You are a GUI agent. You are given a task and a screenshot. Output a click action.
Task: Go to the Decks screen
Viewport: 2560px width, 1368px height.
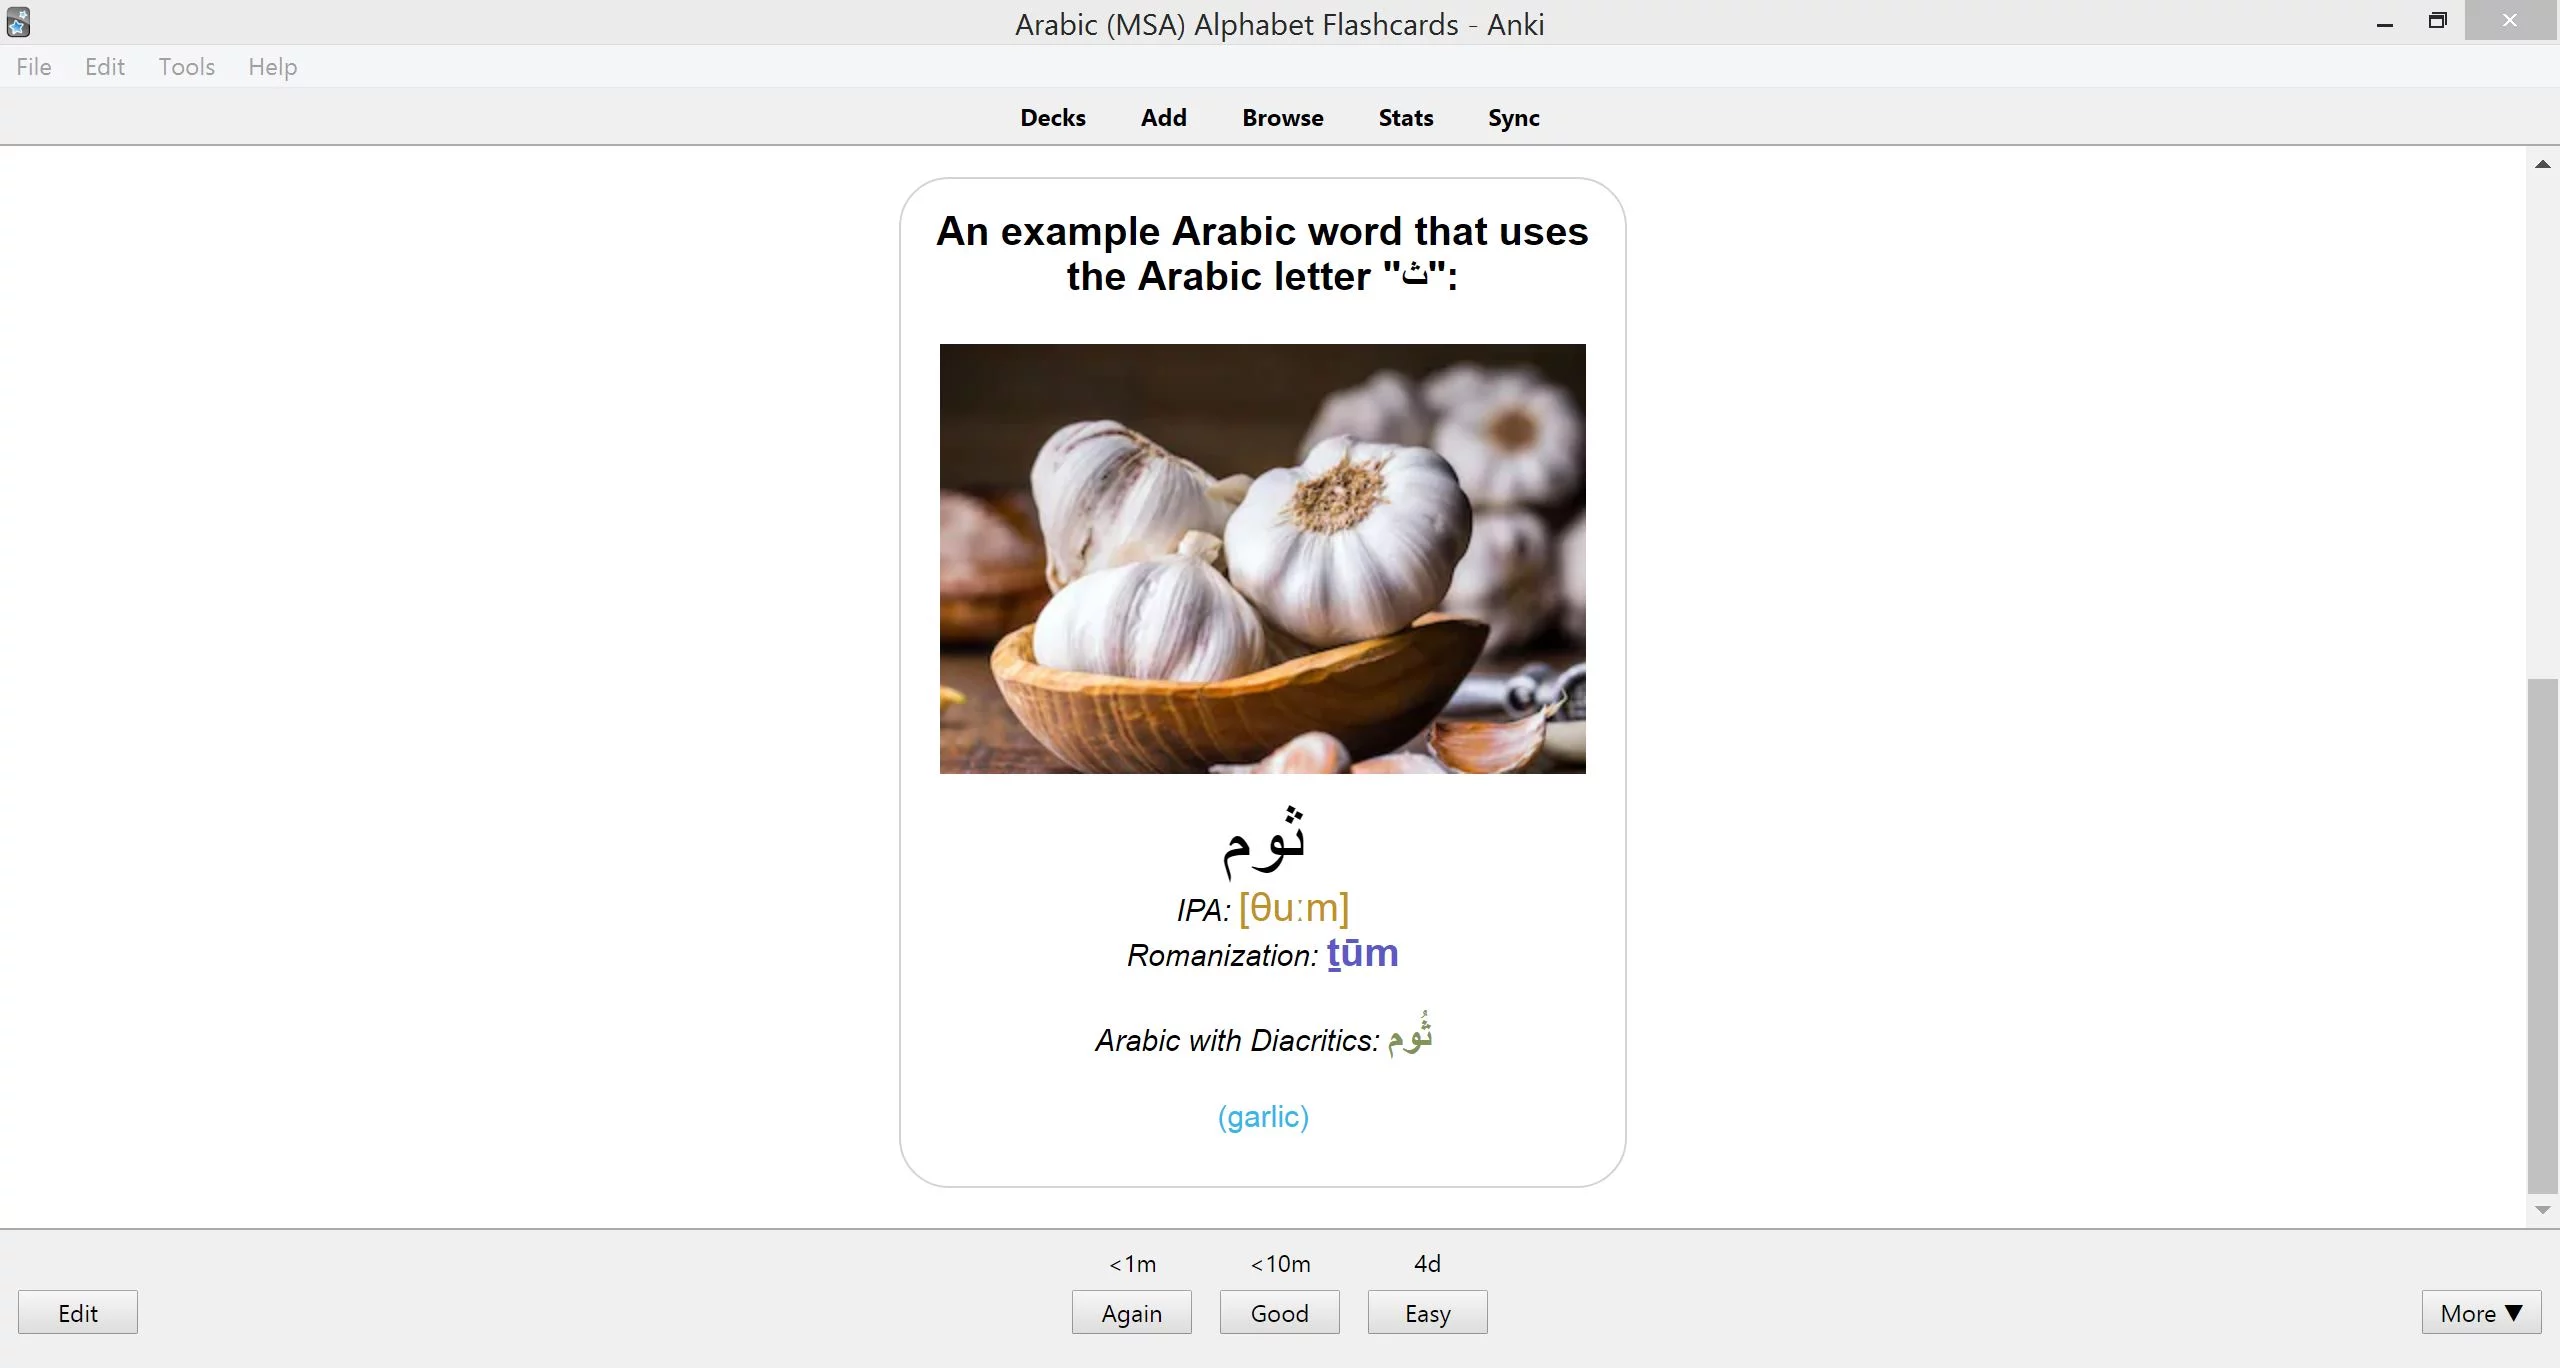pyautogui.click(x=1052, y=118)
